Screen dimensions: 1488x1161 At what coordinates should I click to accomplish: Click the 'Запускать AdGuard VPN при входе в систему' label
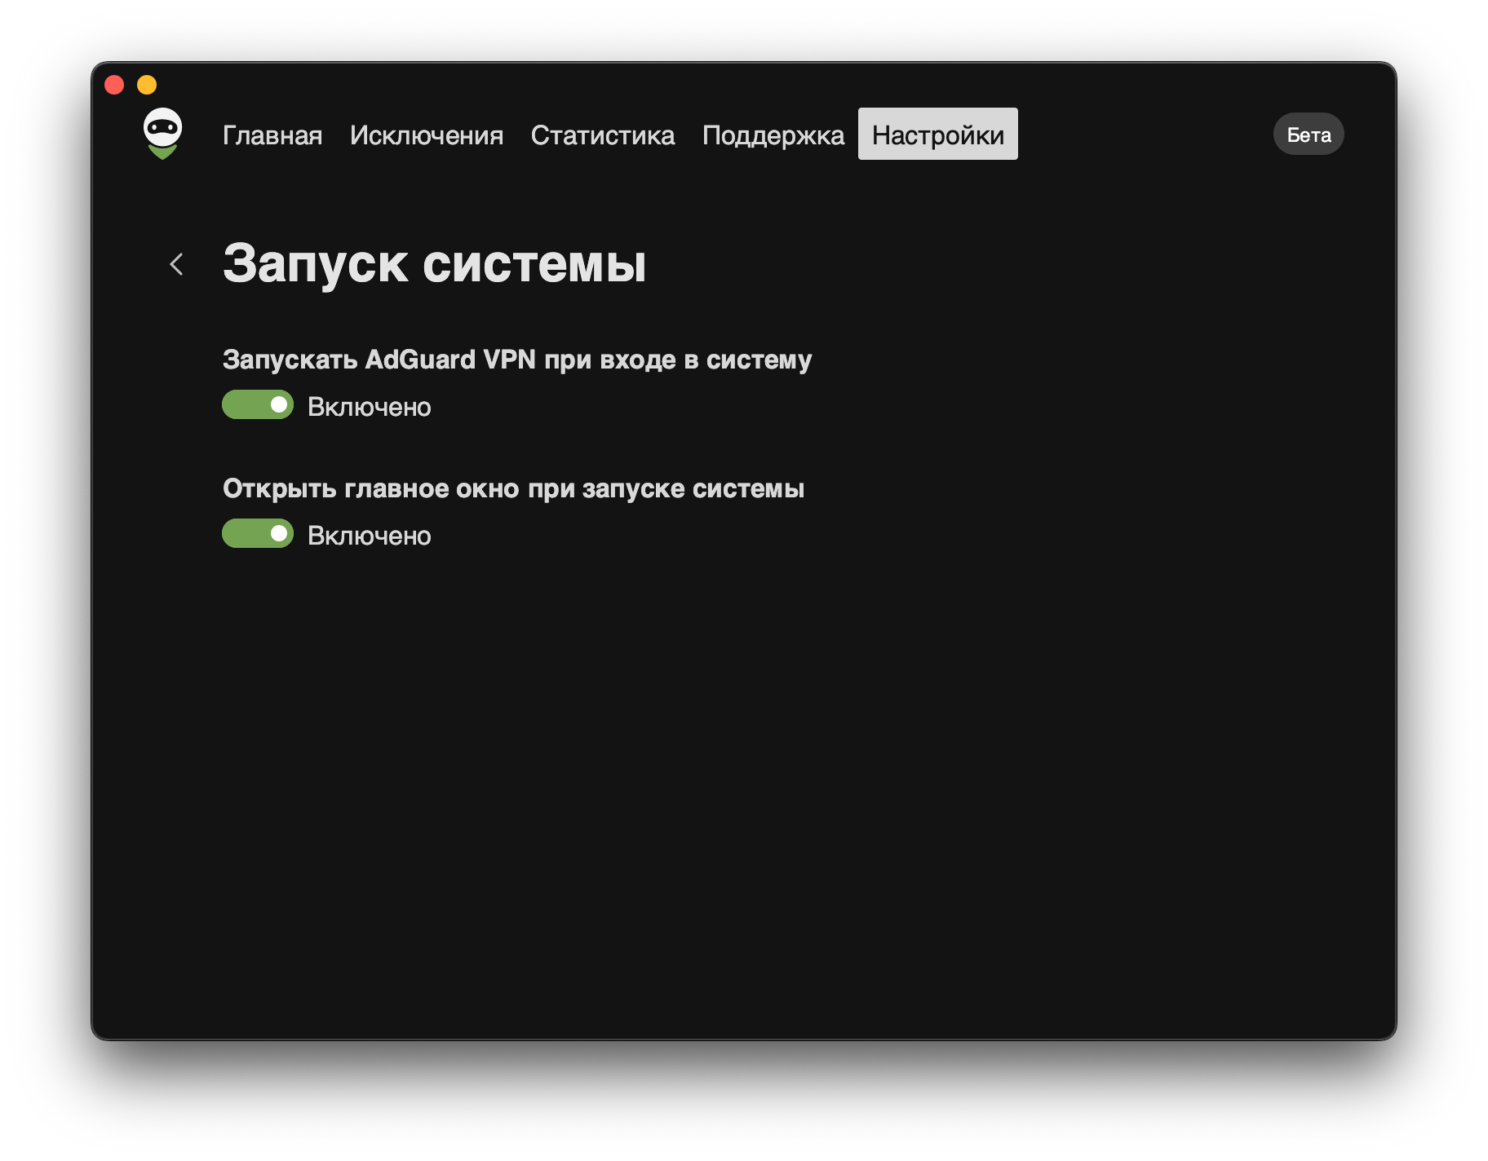pos(516,359)
